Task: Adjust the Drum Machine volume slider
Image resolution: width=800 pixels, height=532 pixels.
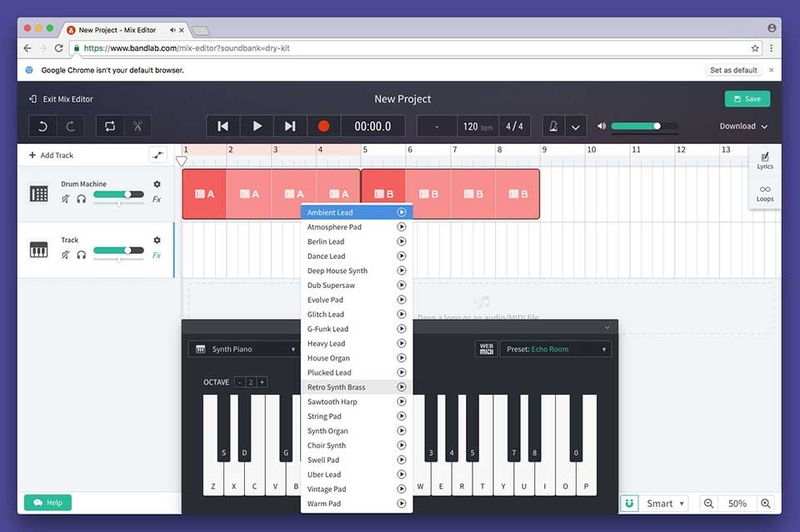Action: click(x=118, y=194)
